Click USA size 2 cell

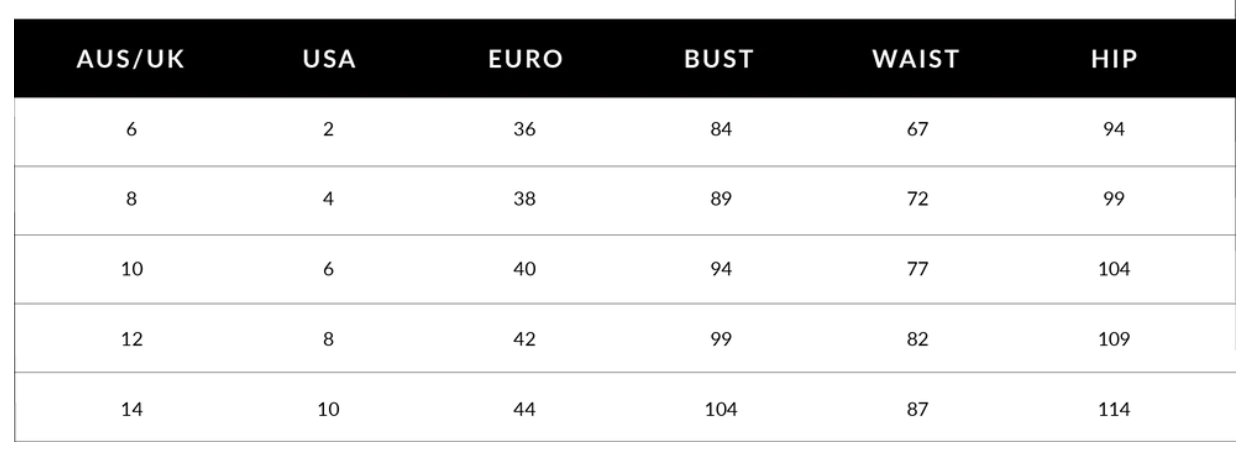327,131
